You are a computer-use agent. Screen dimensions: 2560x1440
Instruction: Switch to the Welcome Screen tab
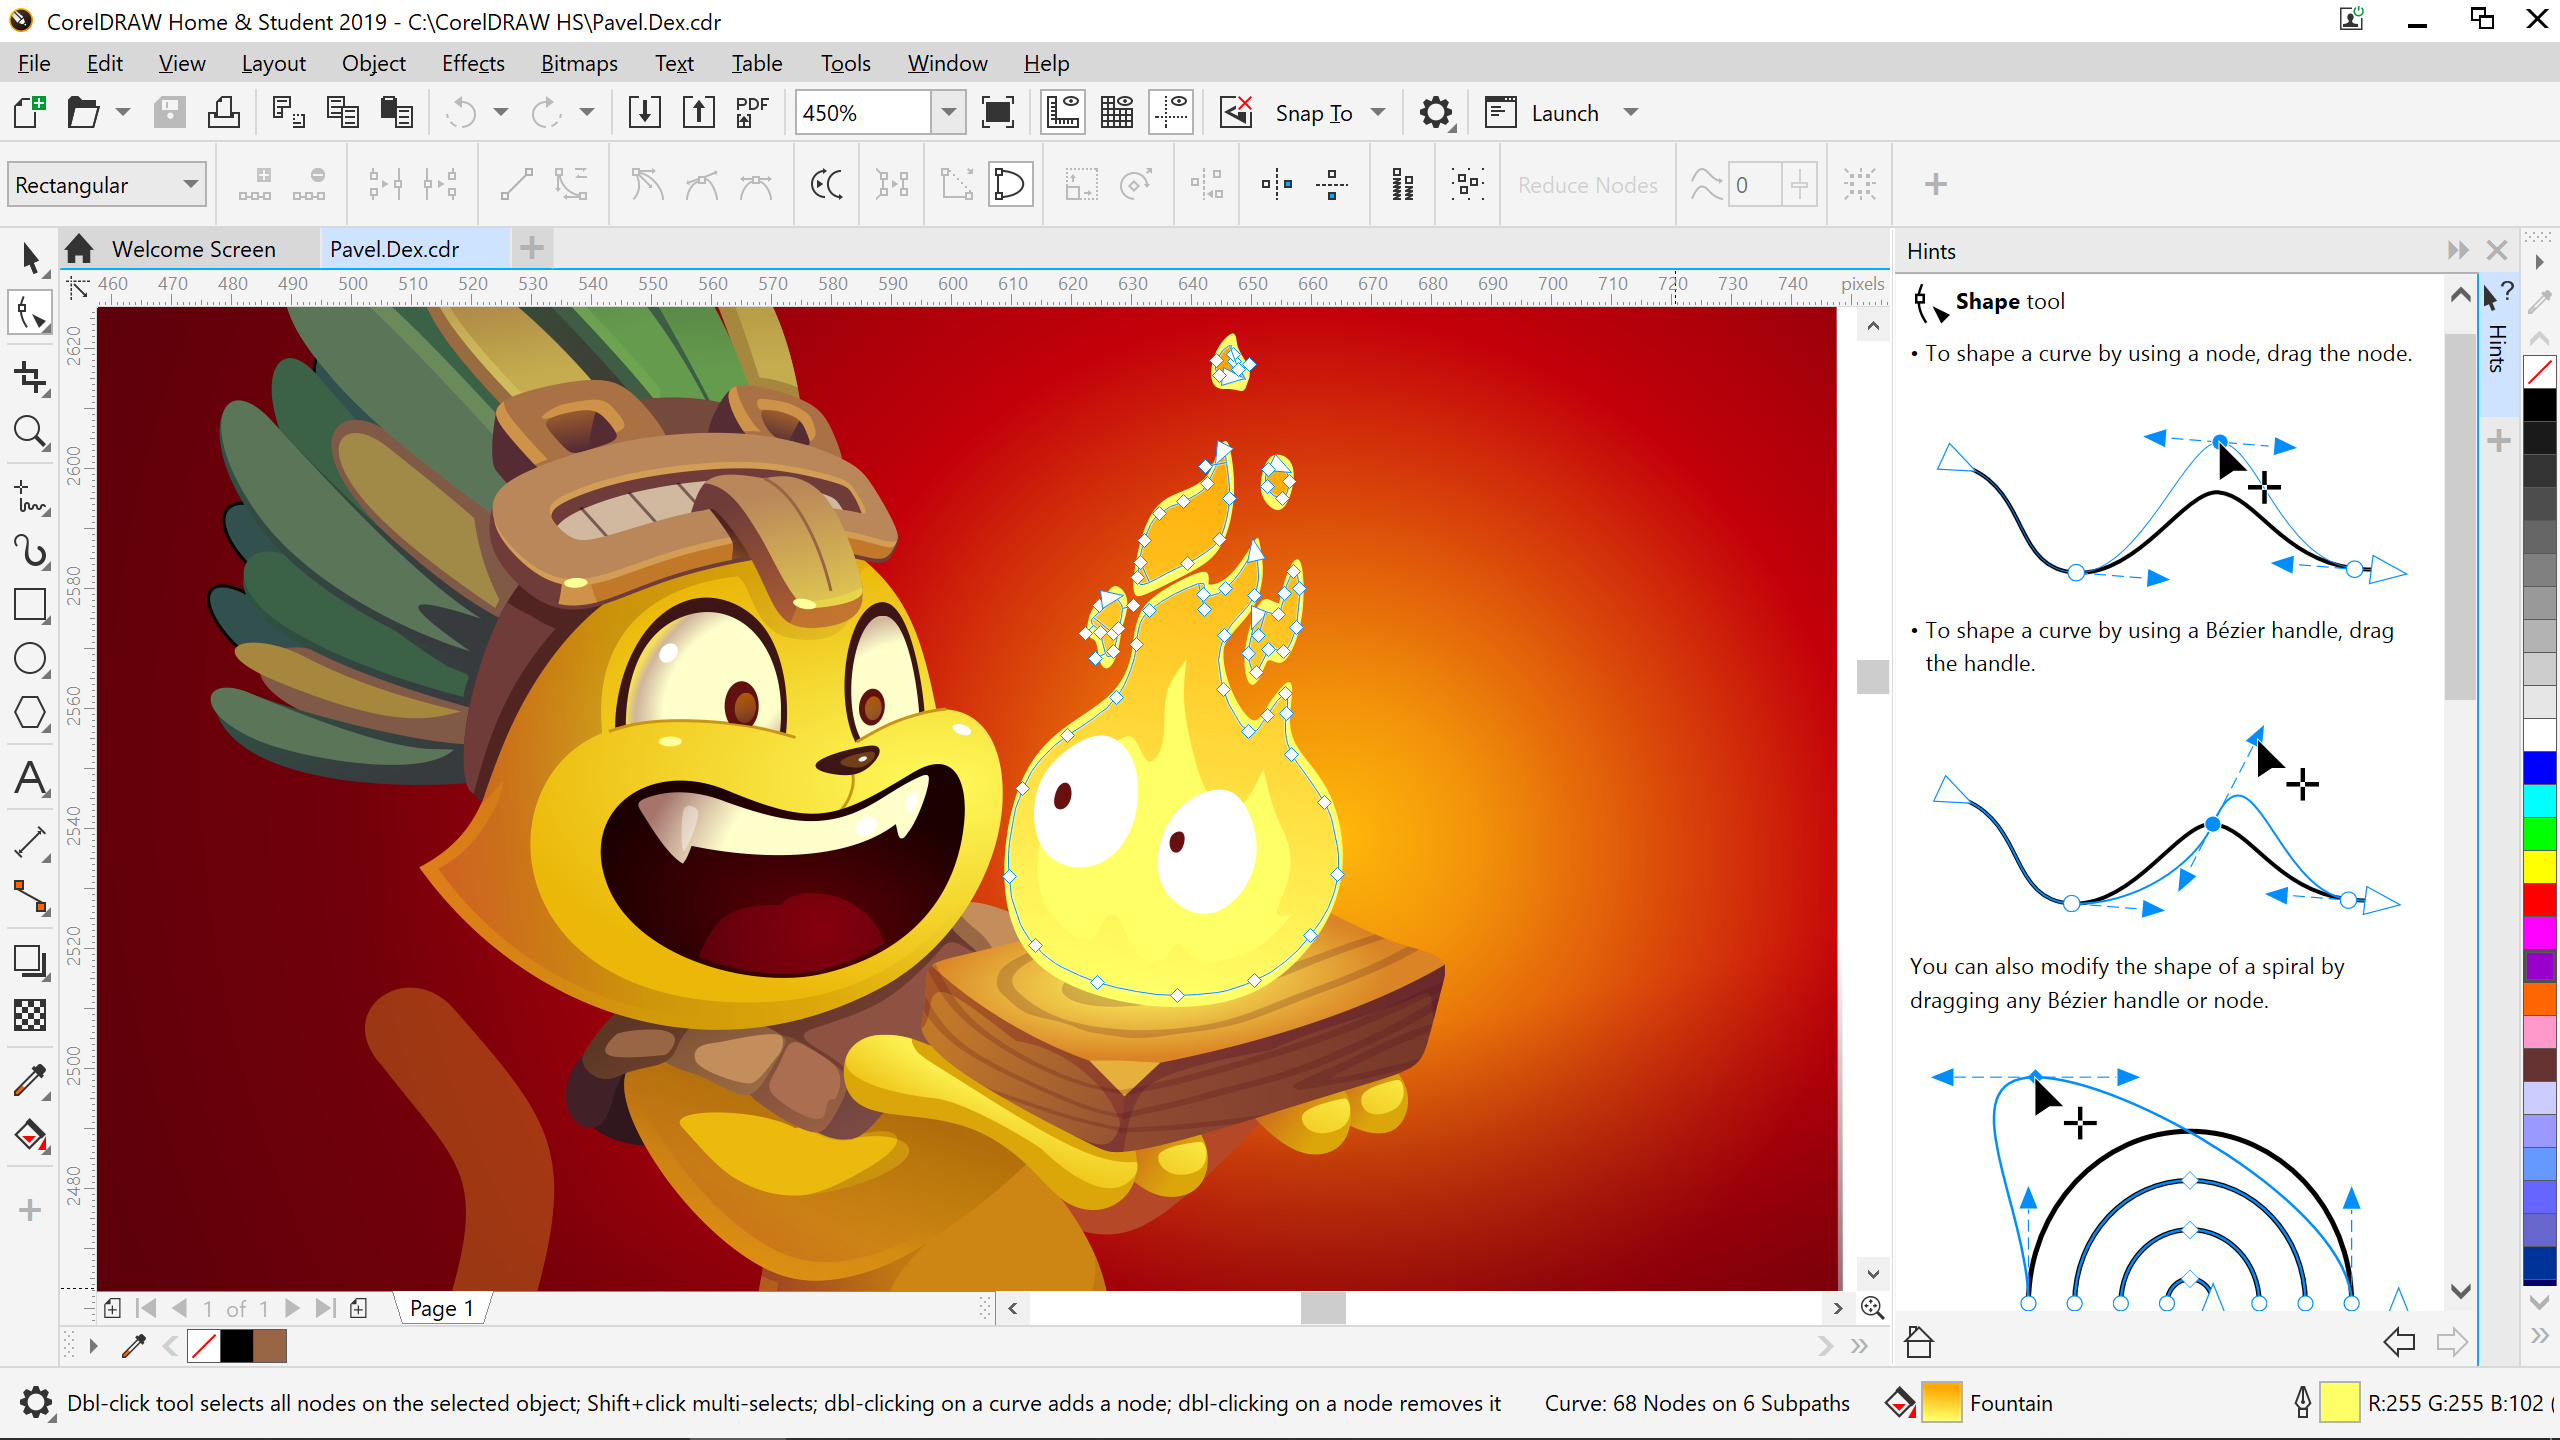[193, 249]
